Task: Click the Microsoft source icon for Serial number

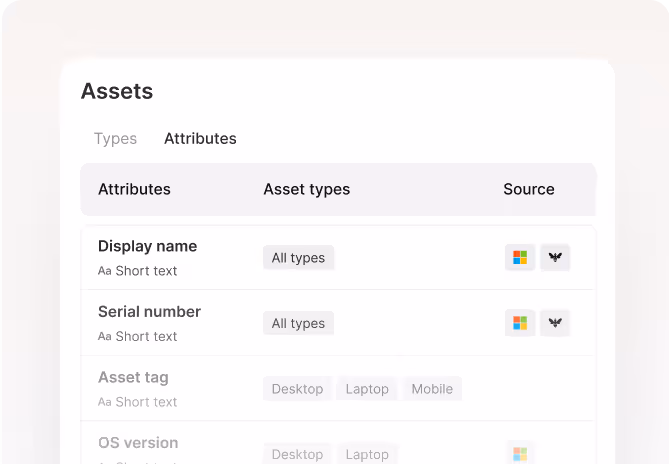Action: click(x=520, y=323)
